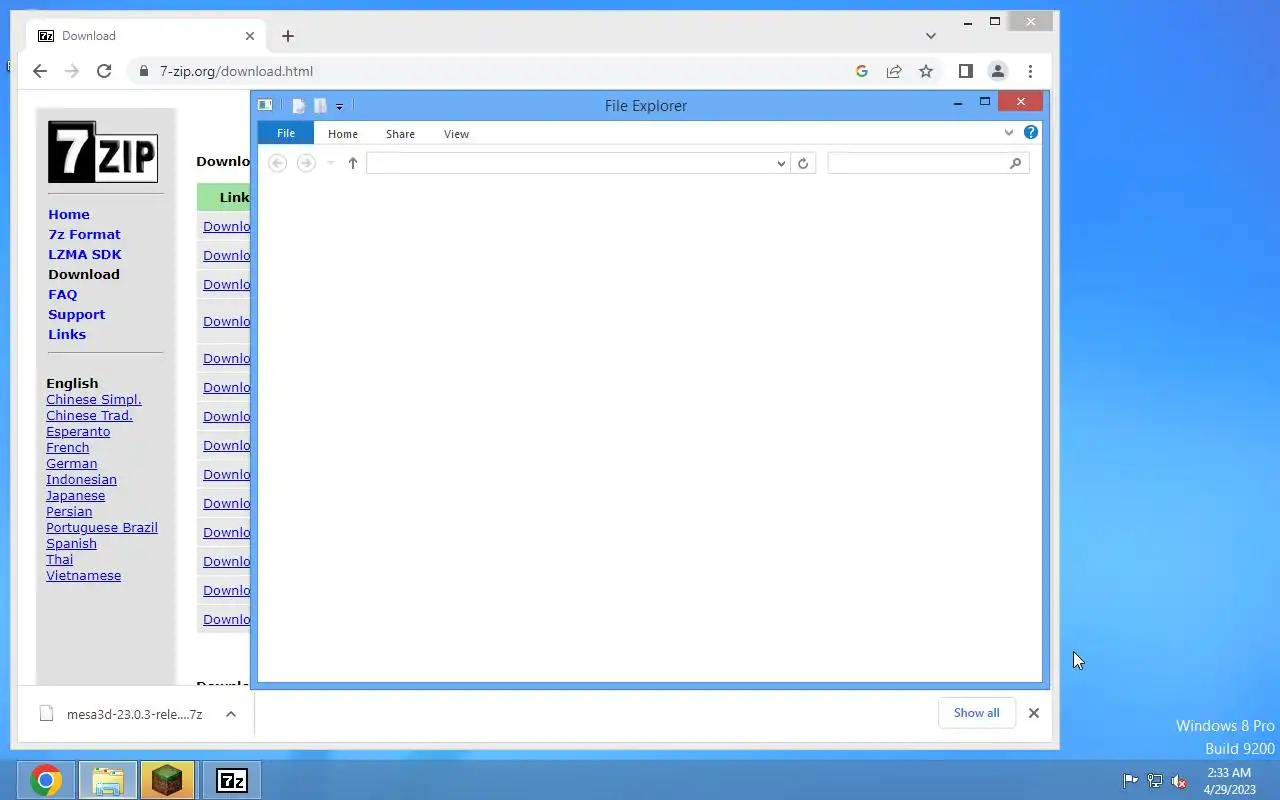Select Portuguese Brazil language link
This screenshot has height=800, width=1280.
(102, 527)
